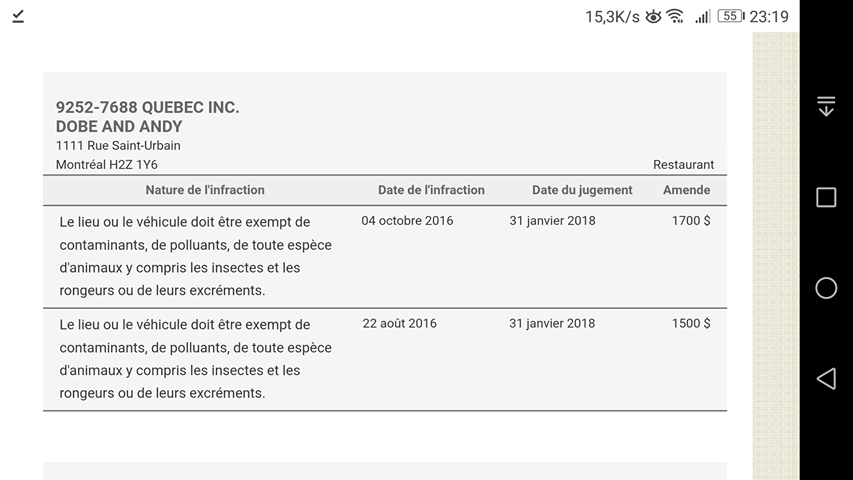Tap the cellular signal bars icon
The width and height of the screenshot is (853, 480).
pyautogui.click(x=702, y=17)
